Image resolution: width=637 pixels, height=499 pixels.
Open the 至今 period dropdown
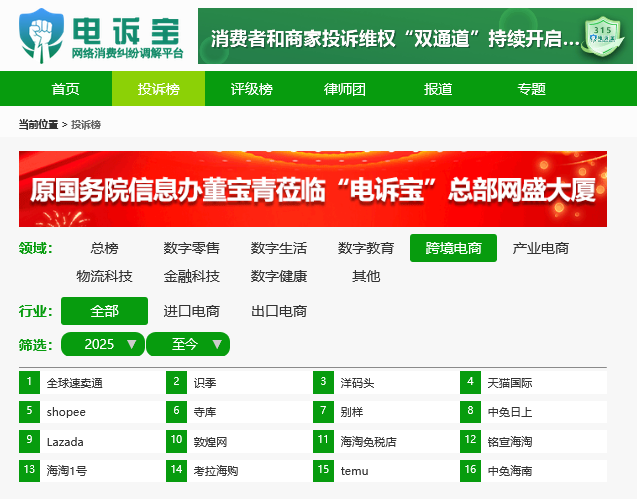pyautogui.click(x=188, y=344)
